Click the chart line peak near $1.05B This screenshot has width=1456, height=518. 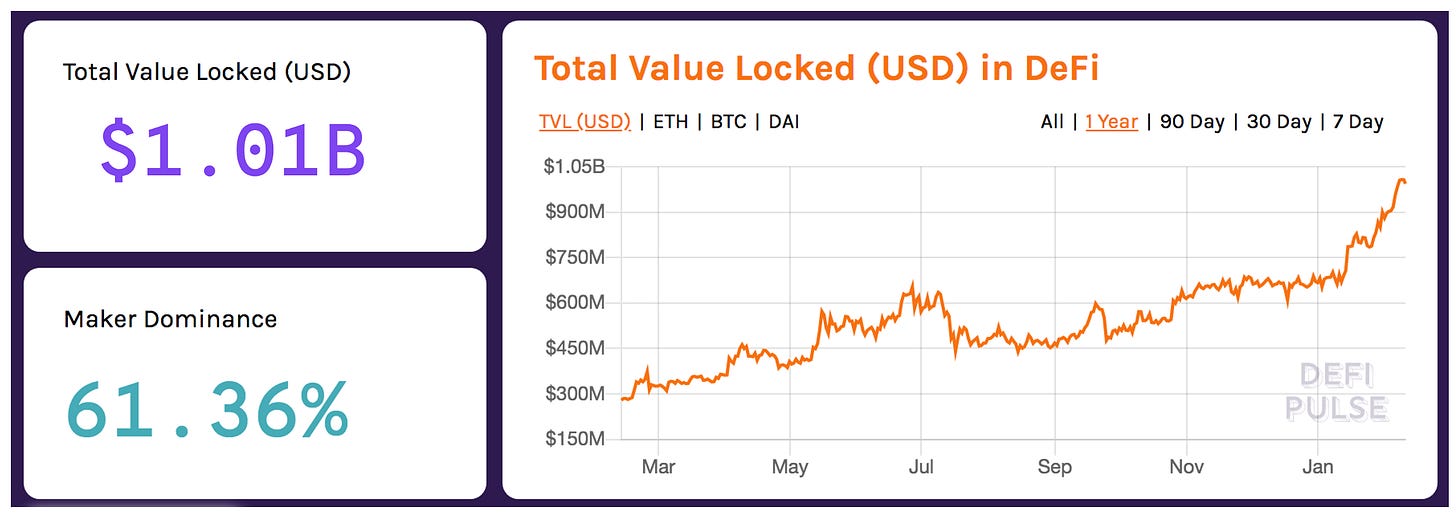click(x=1401, y=179)
